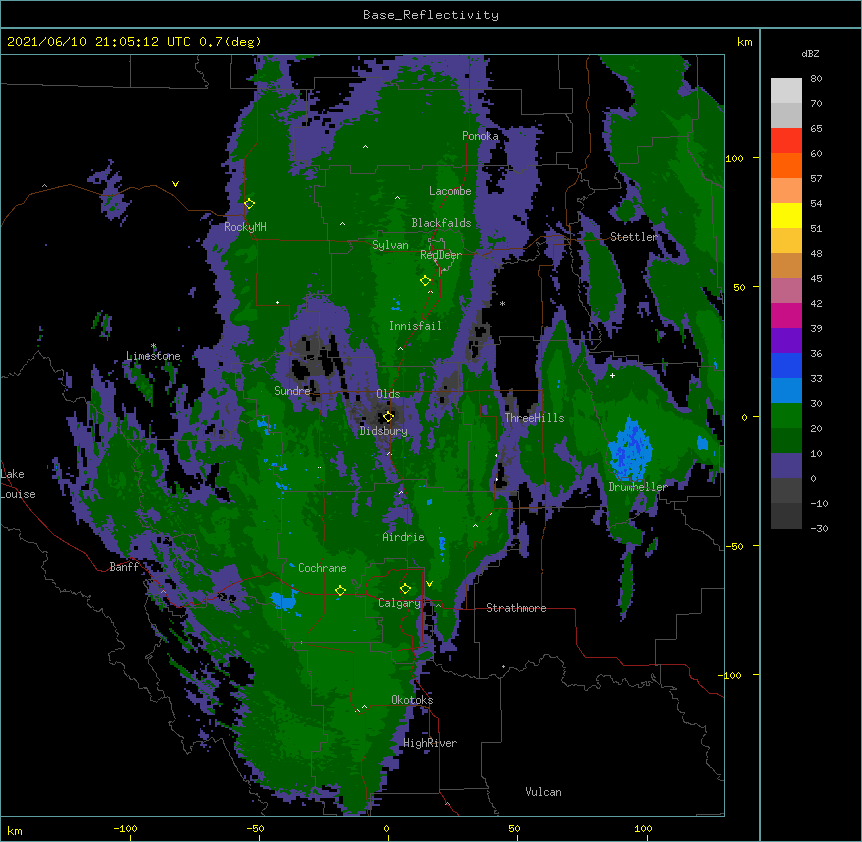Click the 80 value at the legend top
Screen dimensions: 862x842
816,79
